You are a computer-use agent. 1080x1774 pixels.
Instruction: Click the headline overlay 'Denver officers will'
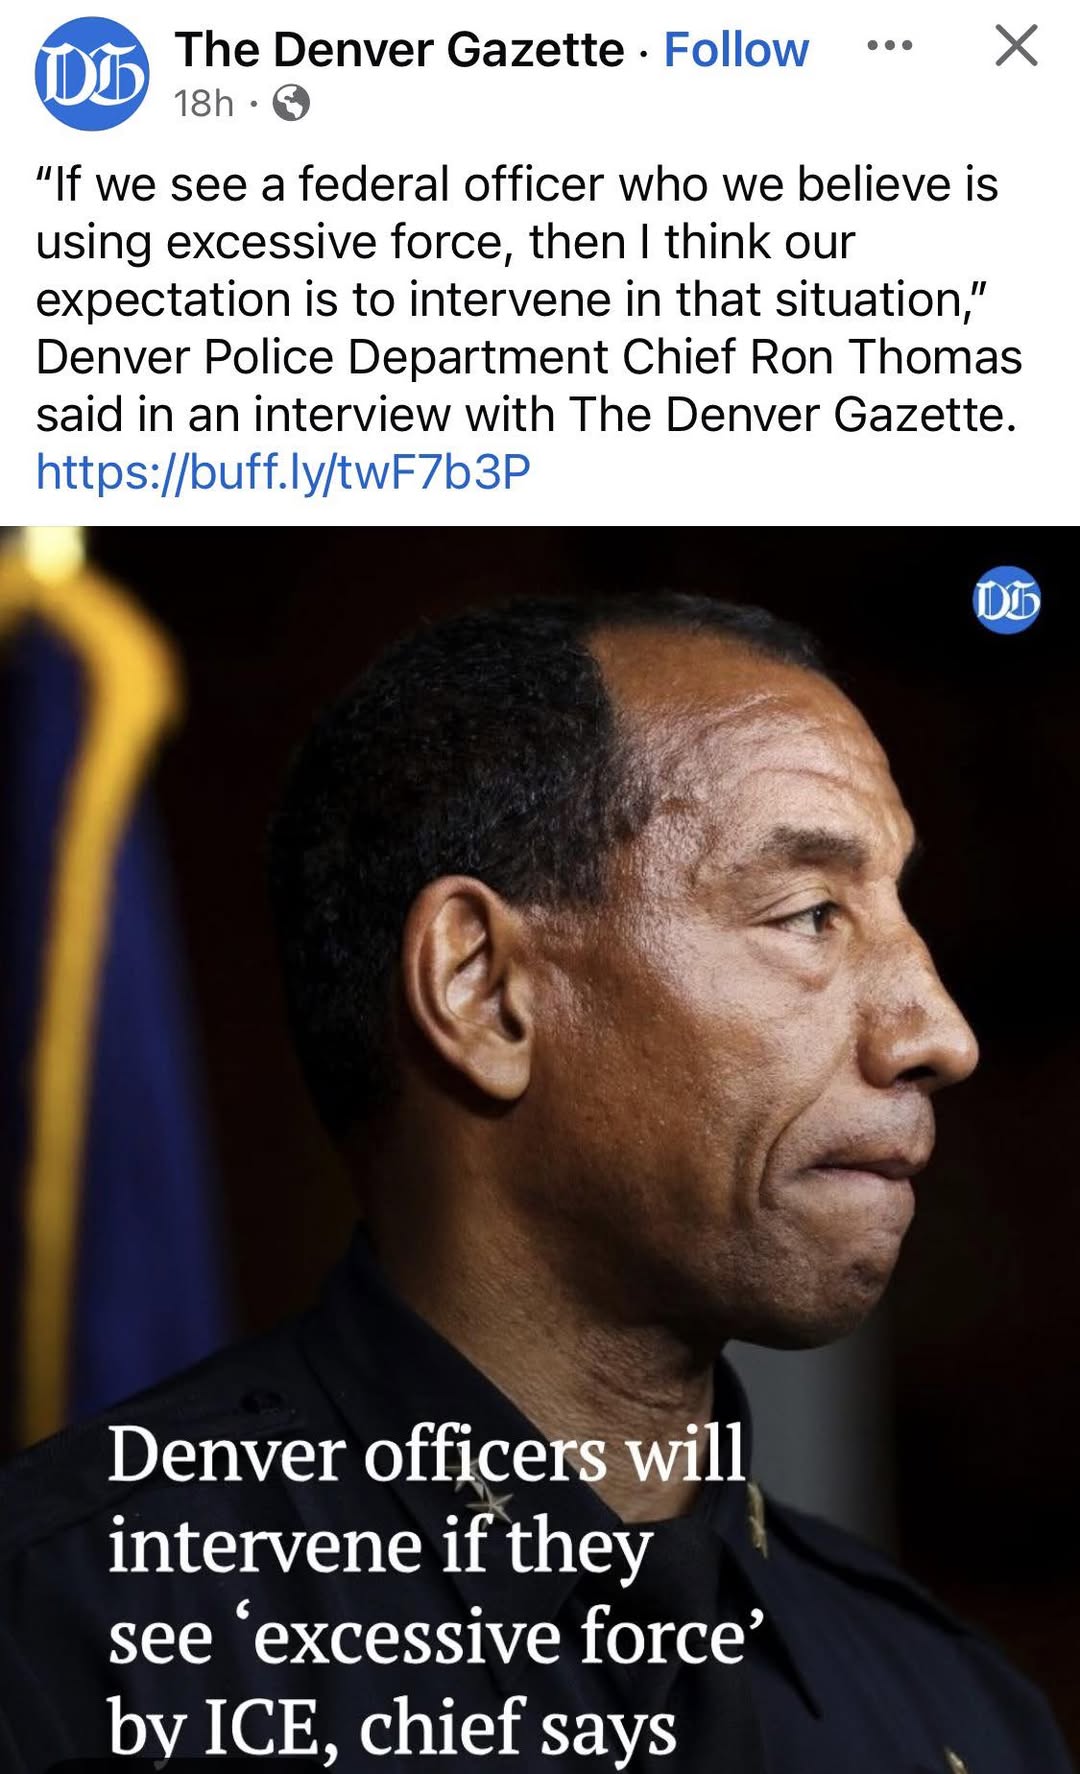pos(427,1453)
